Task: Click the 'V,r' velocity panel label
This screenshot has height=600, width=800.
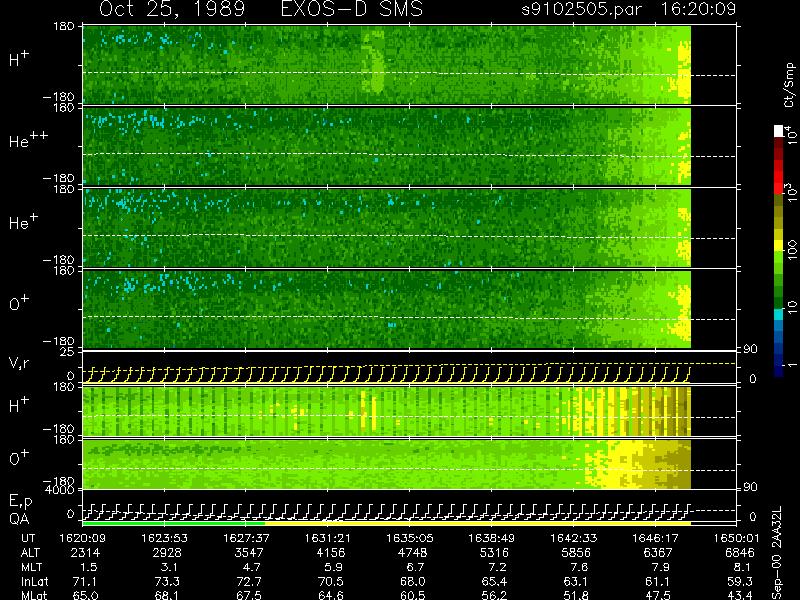Action: pyautogui.click(x=19, y=364)
